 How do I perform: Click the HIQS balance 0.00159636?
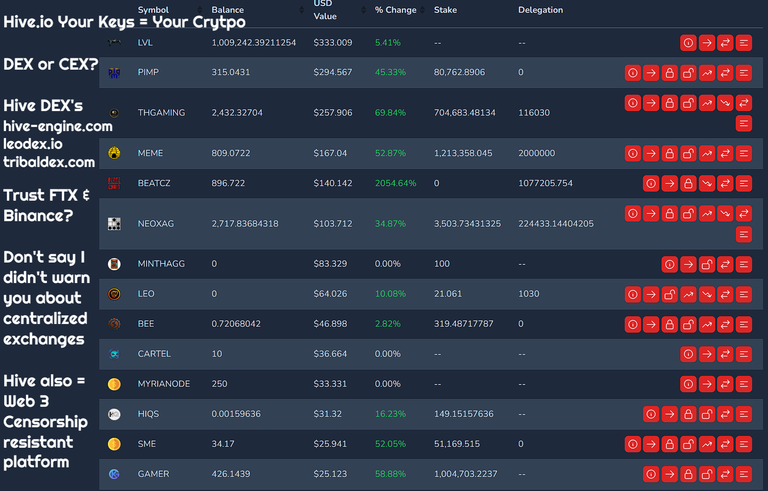pyautogui.click(x=236, y=414)
